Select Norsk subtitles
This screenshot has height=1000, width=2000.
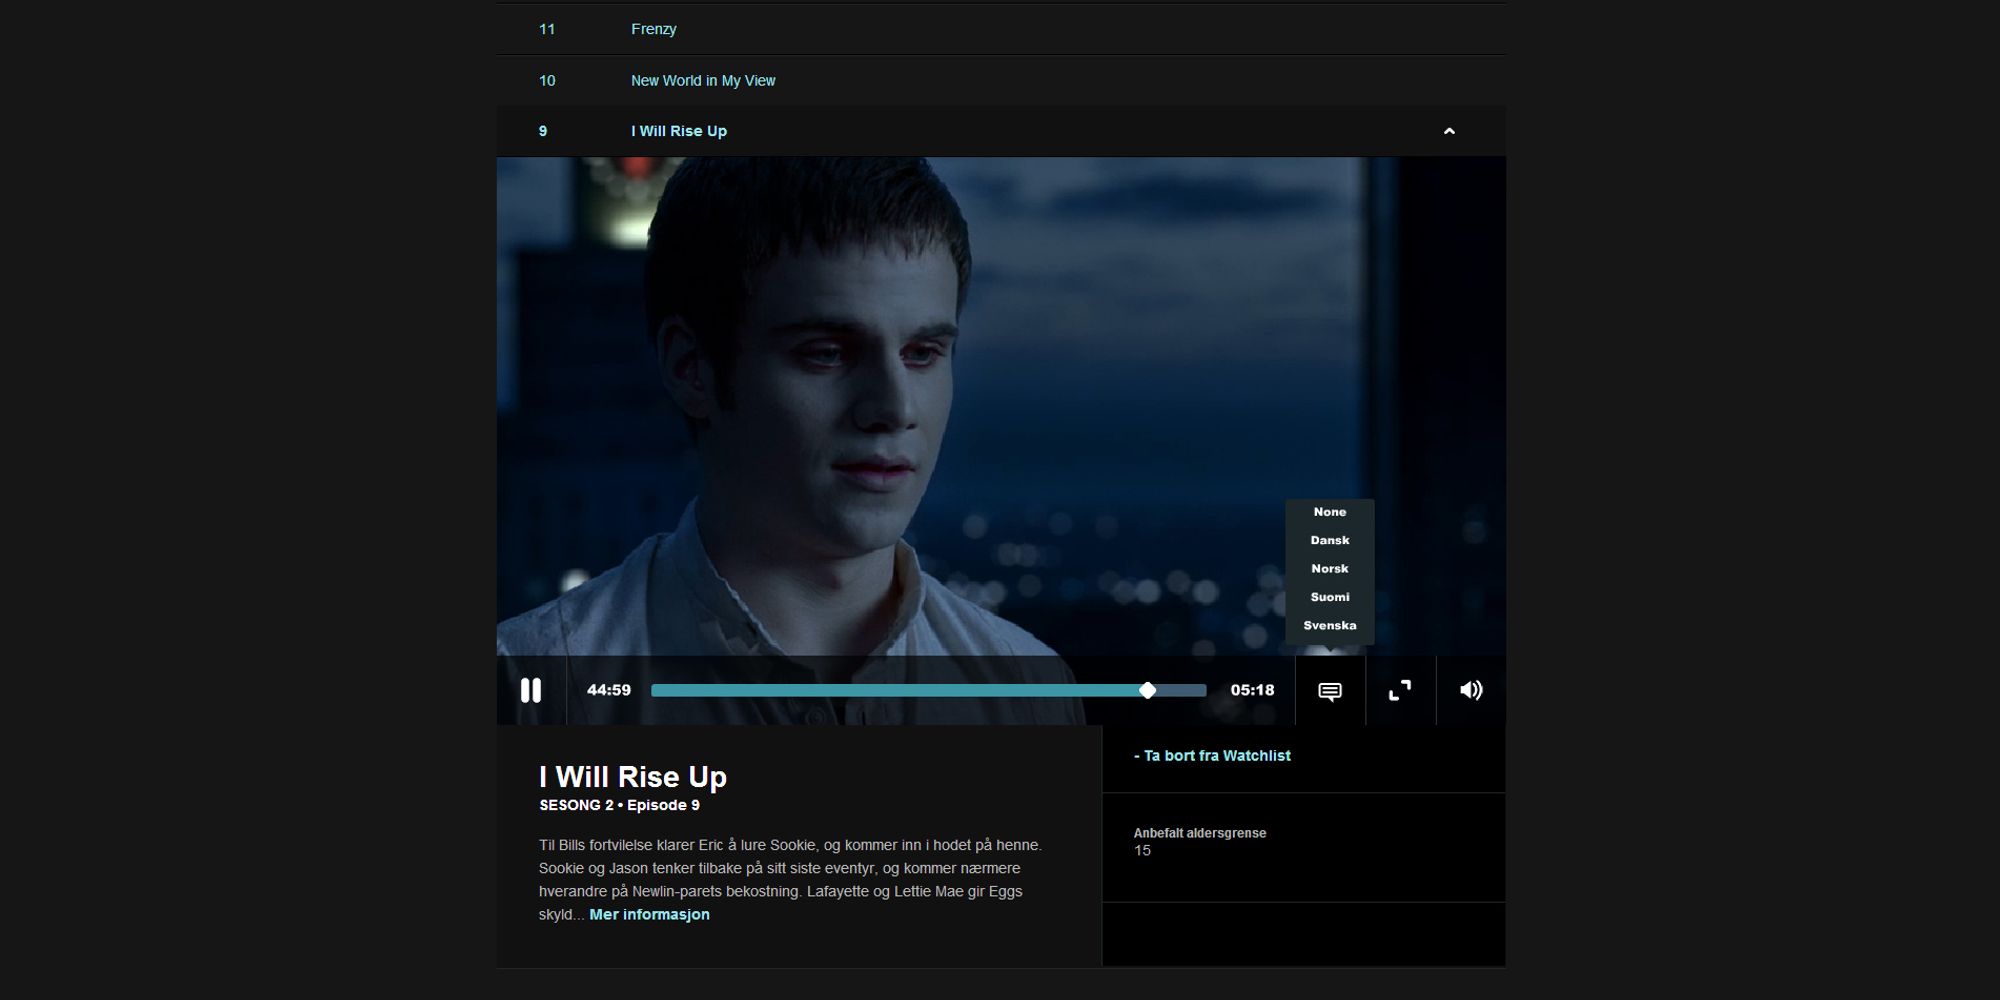pyautogui.click(x=1330, y=569)
